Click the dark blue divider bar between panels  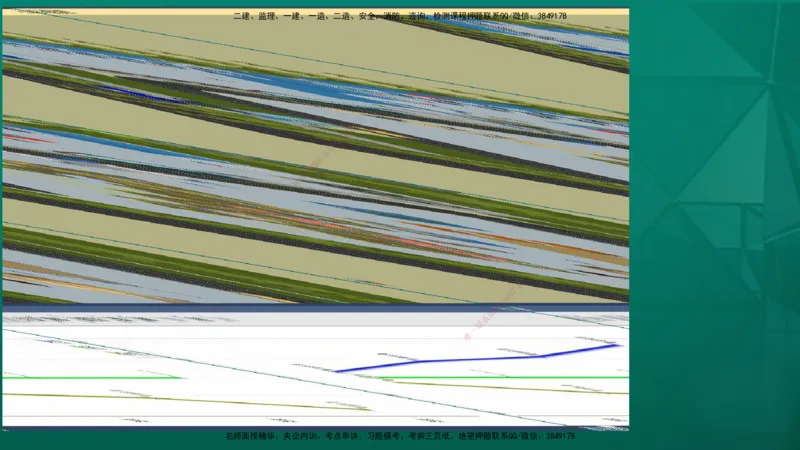point(315,308)
